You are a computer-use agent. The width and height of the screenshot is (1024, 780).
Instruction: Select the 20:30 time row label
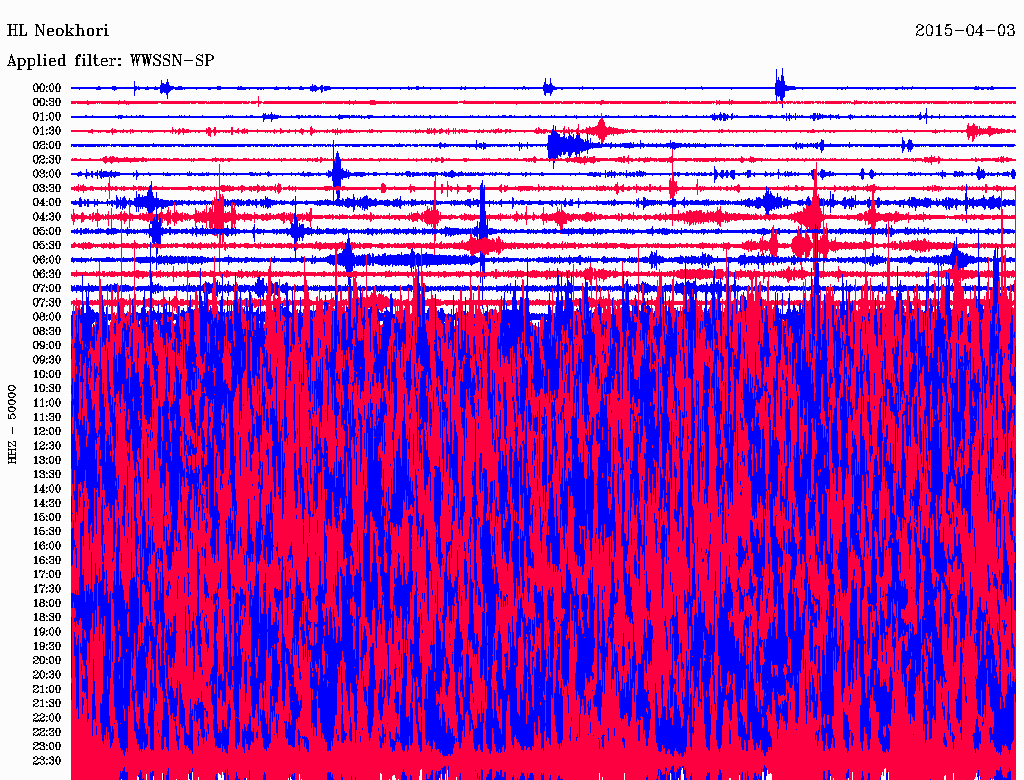click(x=47, y=675)
